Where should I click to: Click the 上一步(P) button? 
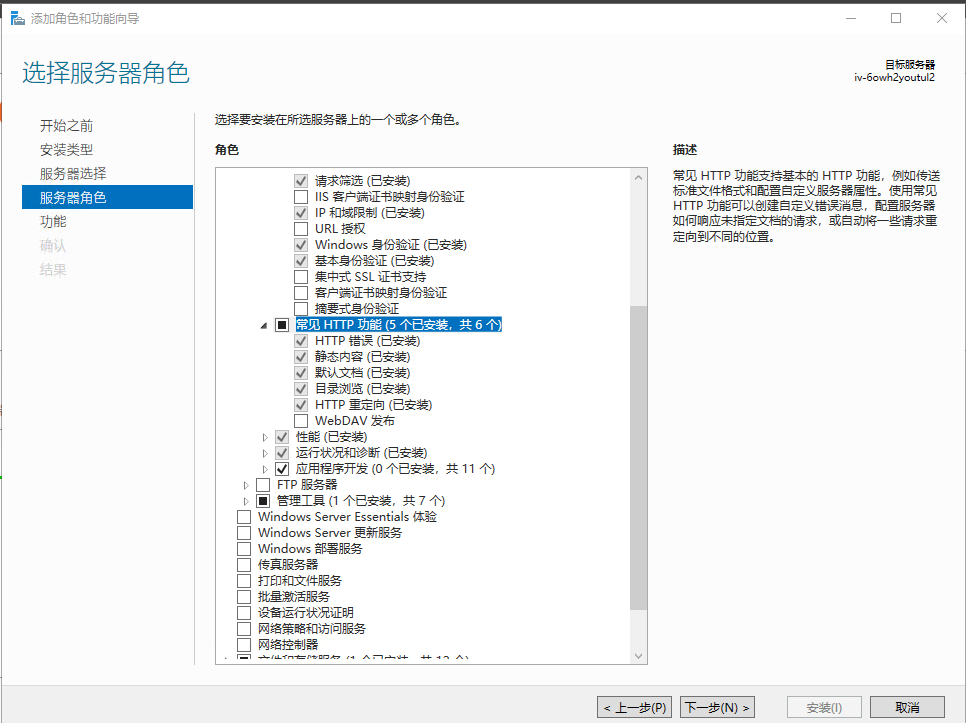pos(636,708)
